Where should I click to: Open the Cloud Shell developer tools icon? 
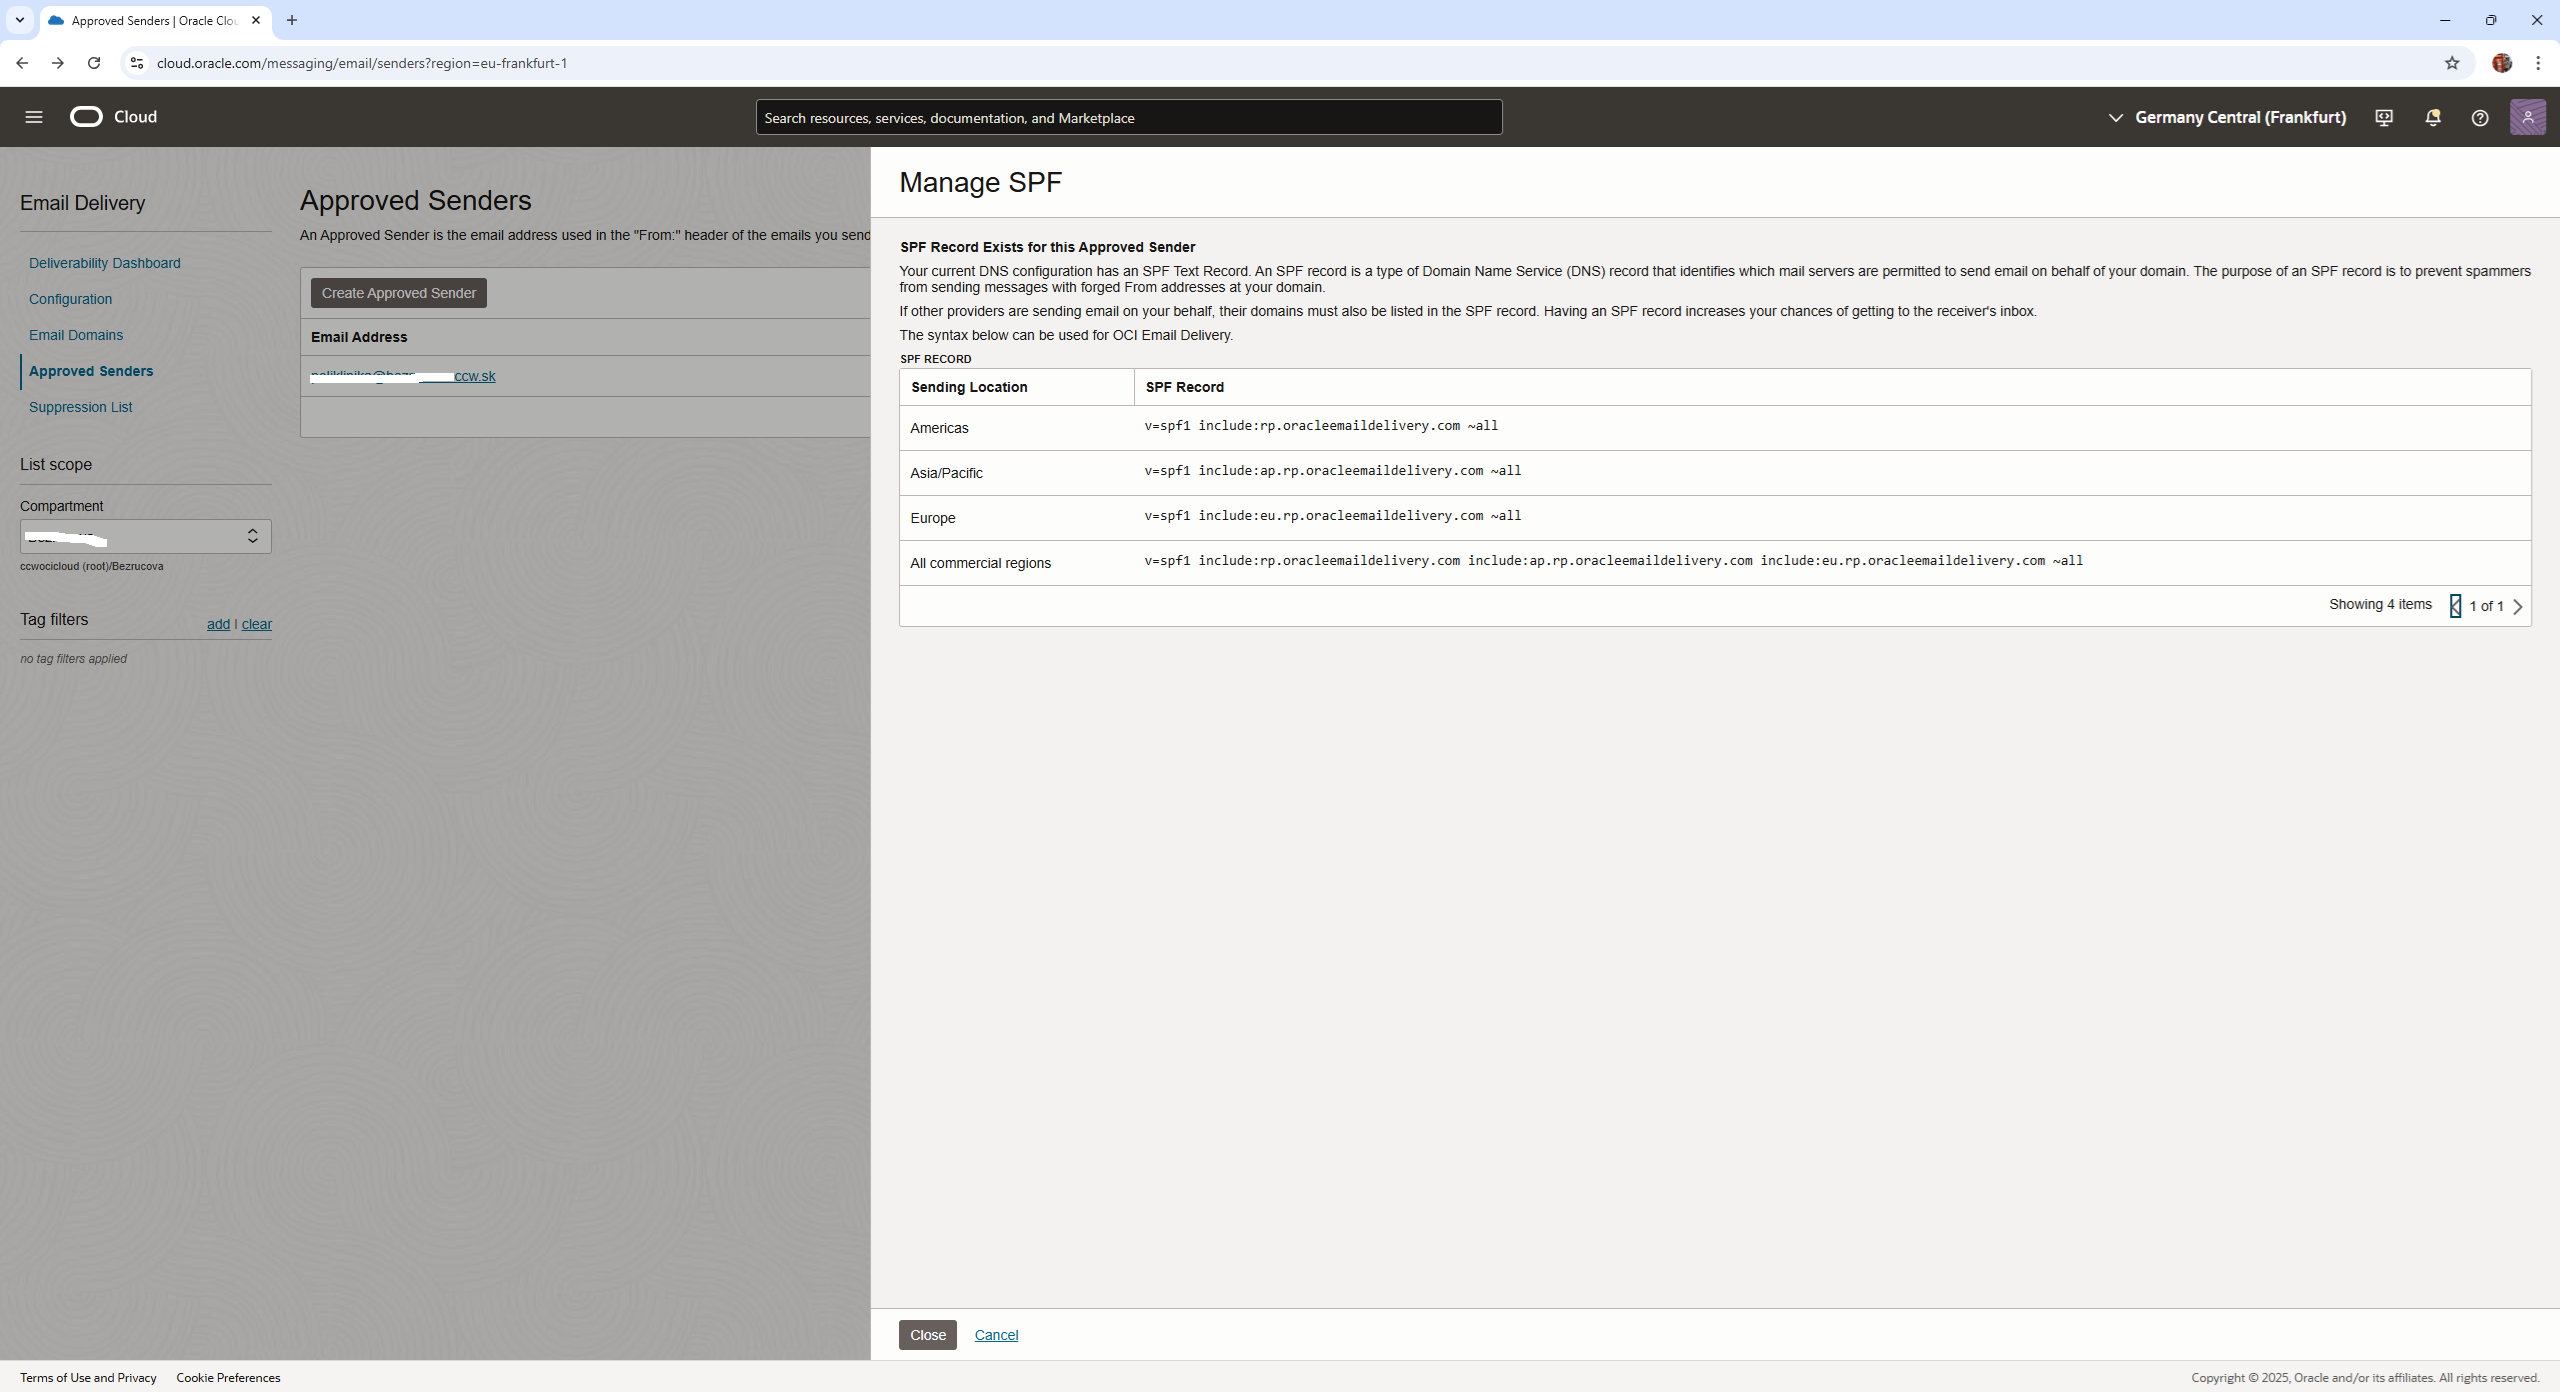pos(2384,117)
